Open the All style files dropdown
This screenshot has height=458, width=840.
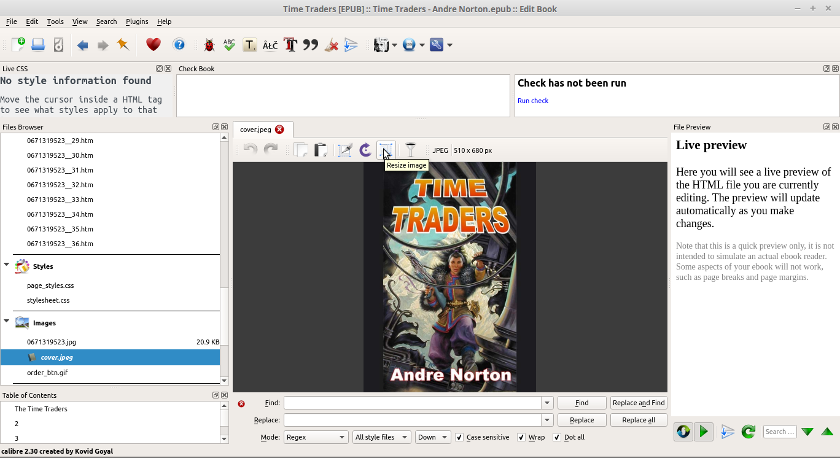[x=380, y=437]
